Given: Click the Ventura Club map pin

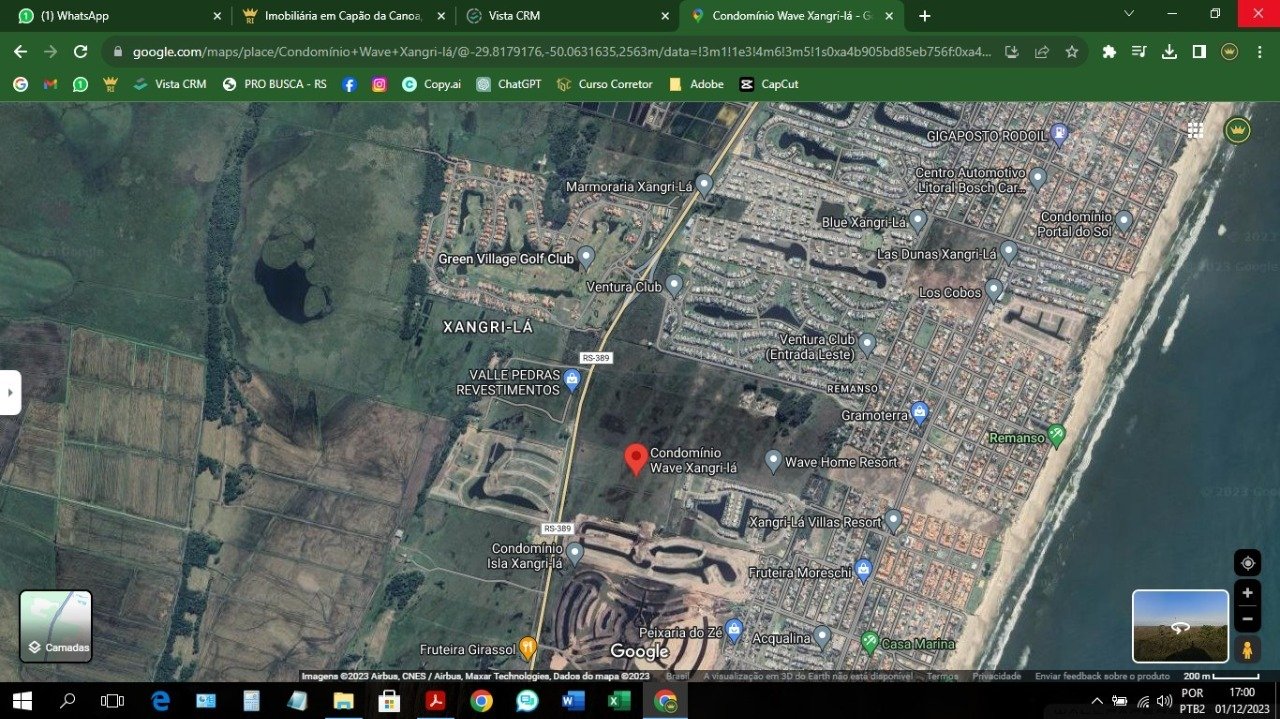Looking at the screenshot, I should (x=675, y=285).
